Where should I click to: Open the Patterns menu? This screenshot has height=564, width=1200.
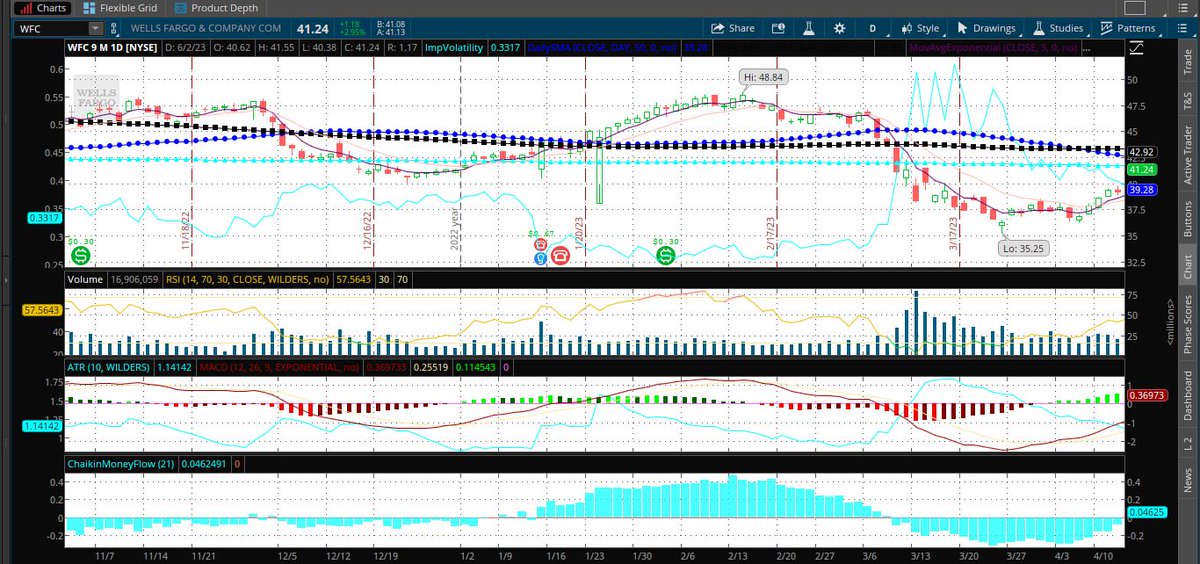1129,28
